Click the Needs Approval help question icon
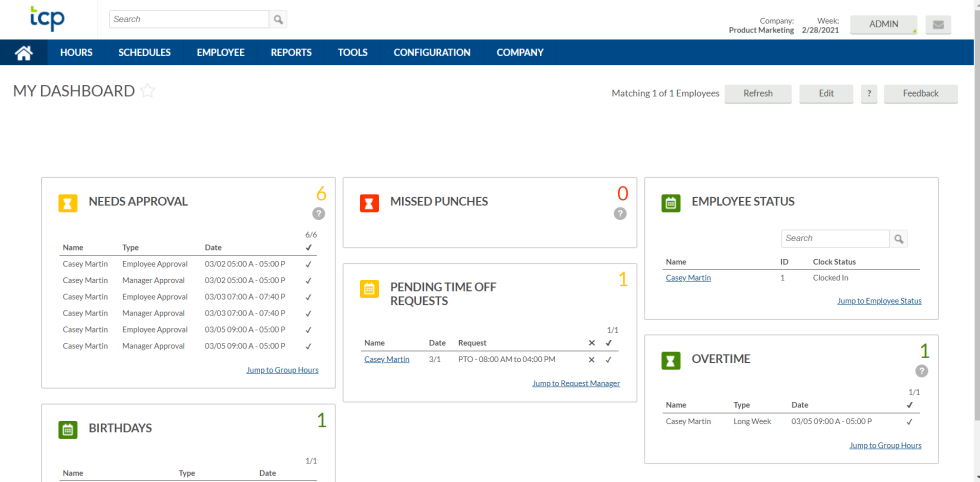 pyautogui.click(x=319, y=214)
